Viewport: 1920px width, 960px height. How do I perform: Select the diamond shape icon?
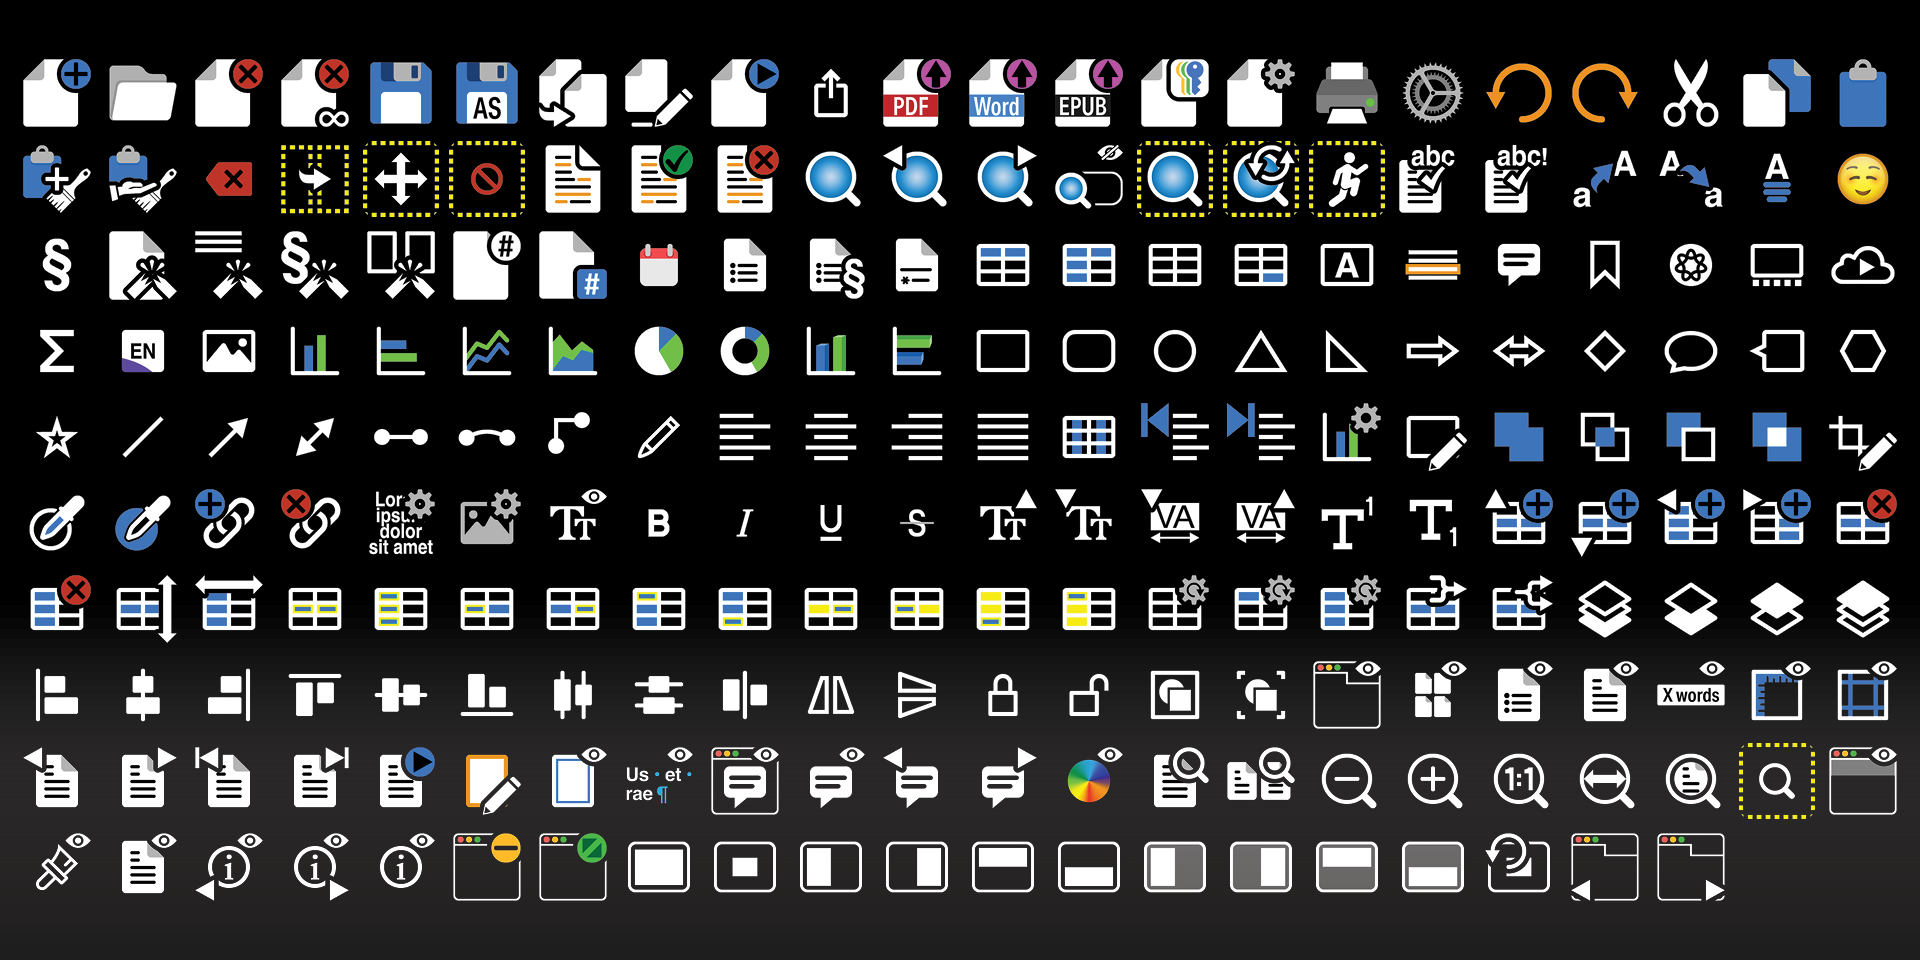pos(1605,351)
